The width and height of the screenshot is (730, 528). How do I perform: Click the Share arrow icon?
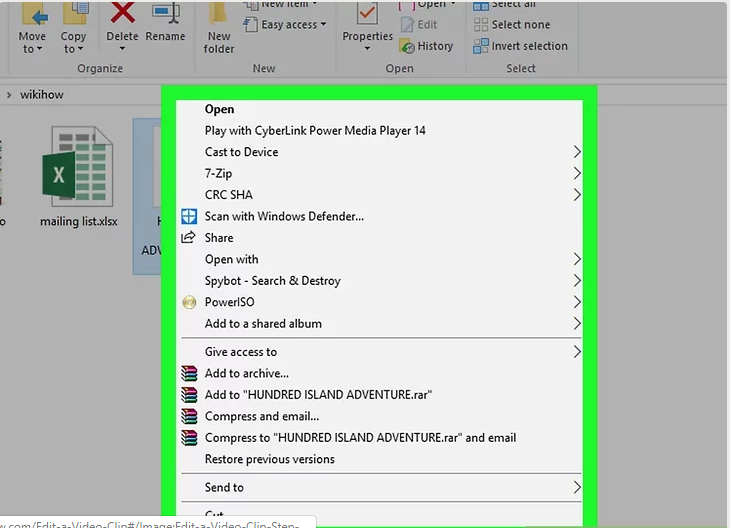(x=189, y=237)
